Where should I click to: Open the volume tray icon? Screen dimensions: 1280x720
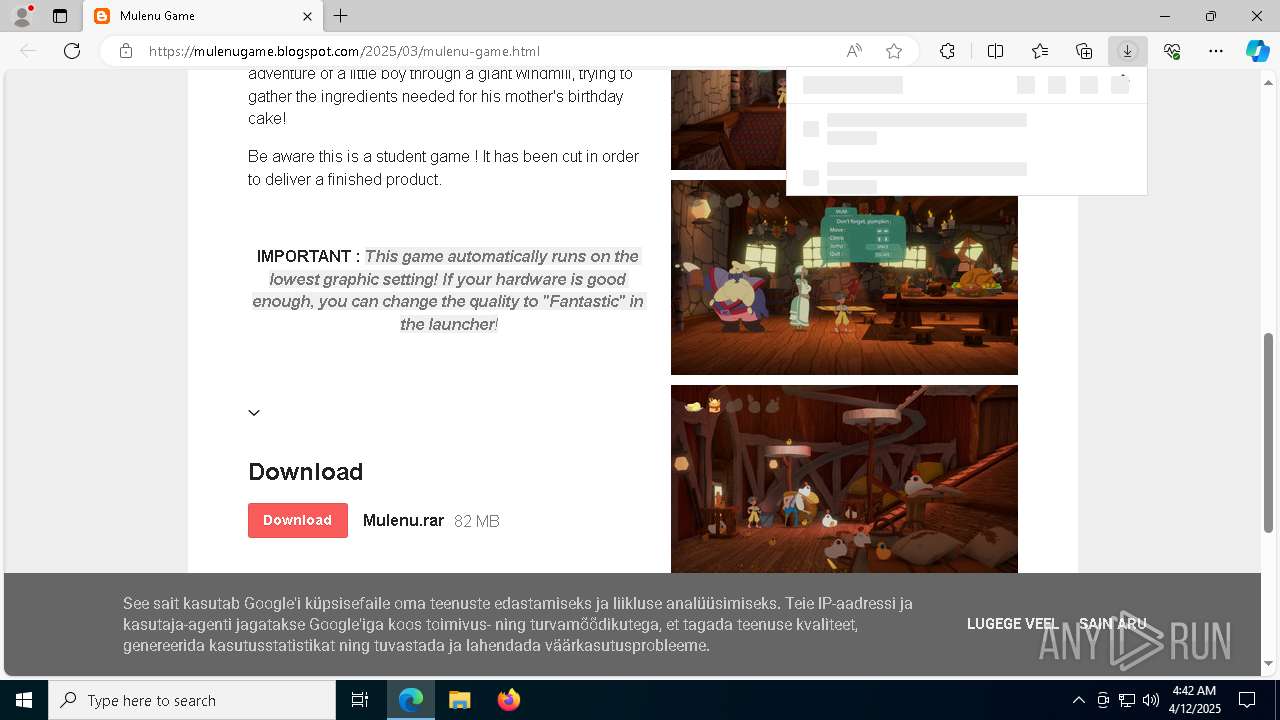pos(1150,700)
